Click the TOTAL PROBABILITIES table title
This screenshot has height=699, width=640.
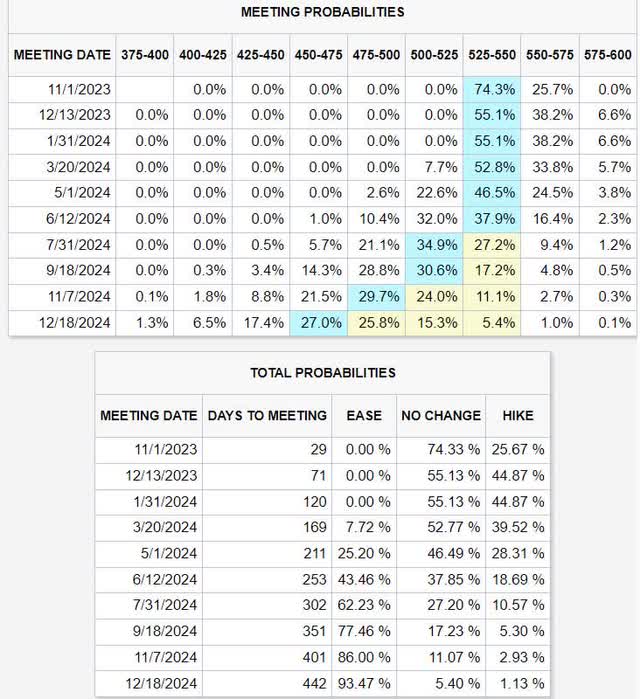323,372
